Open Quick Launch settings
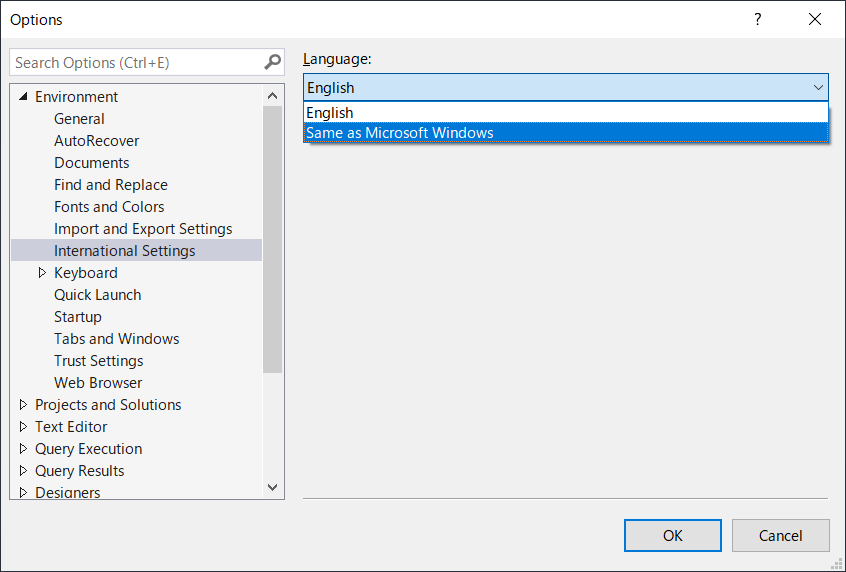The image size is (846, 572). 98,295
